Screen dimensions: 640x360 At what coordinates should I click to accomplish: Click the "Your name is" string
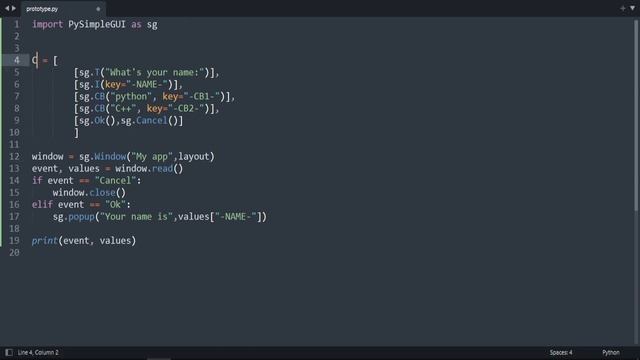(136, 217)
